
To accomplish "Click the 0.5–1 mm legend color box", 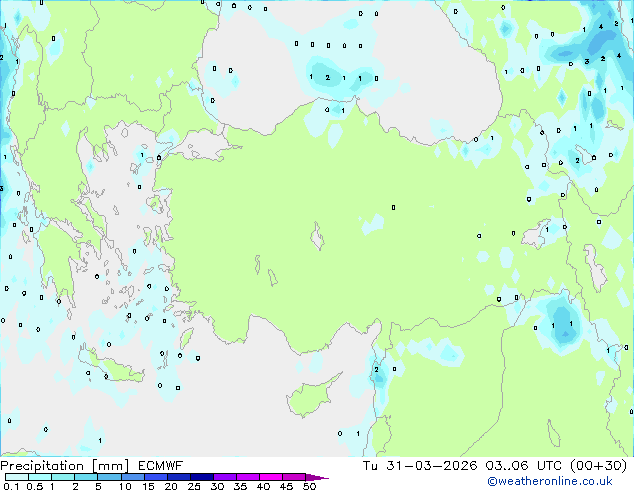I will [x=40, y=477].
